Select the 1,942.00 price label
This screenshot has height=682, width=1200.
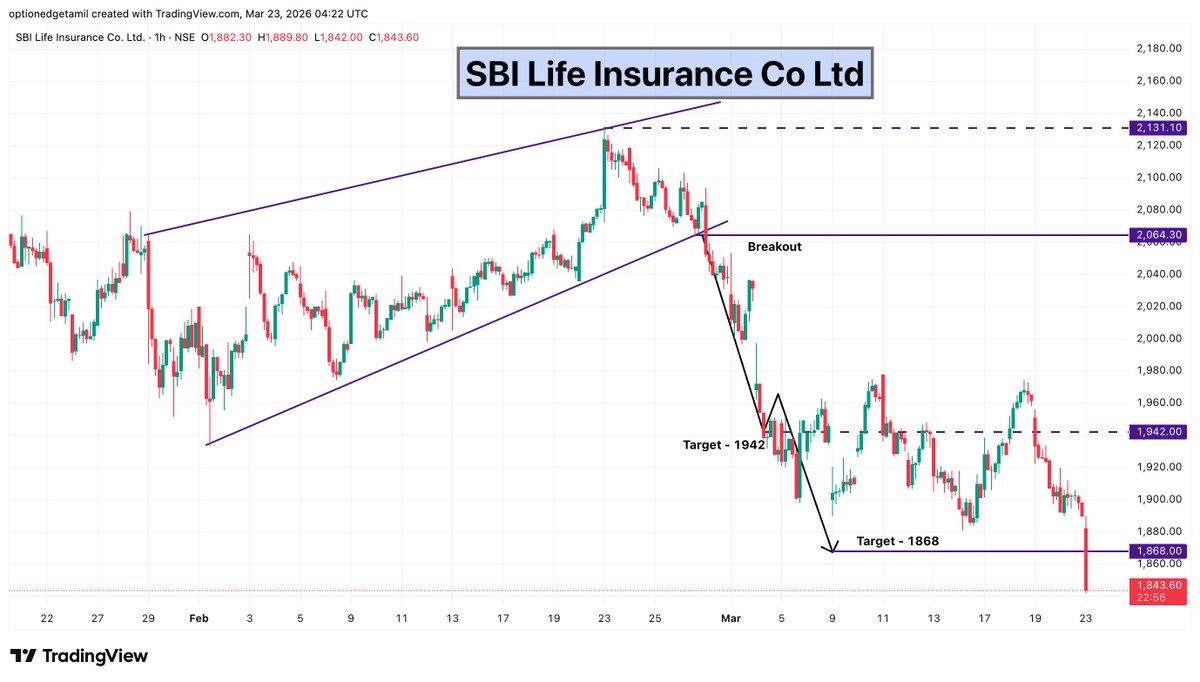pos(1158,432)
